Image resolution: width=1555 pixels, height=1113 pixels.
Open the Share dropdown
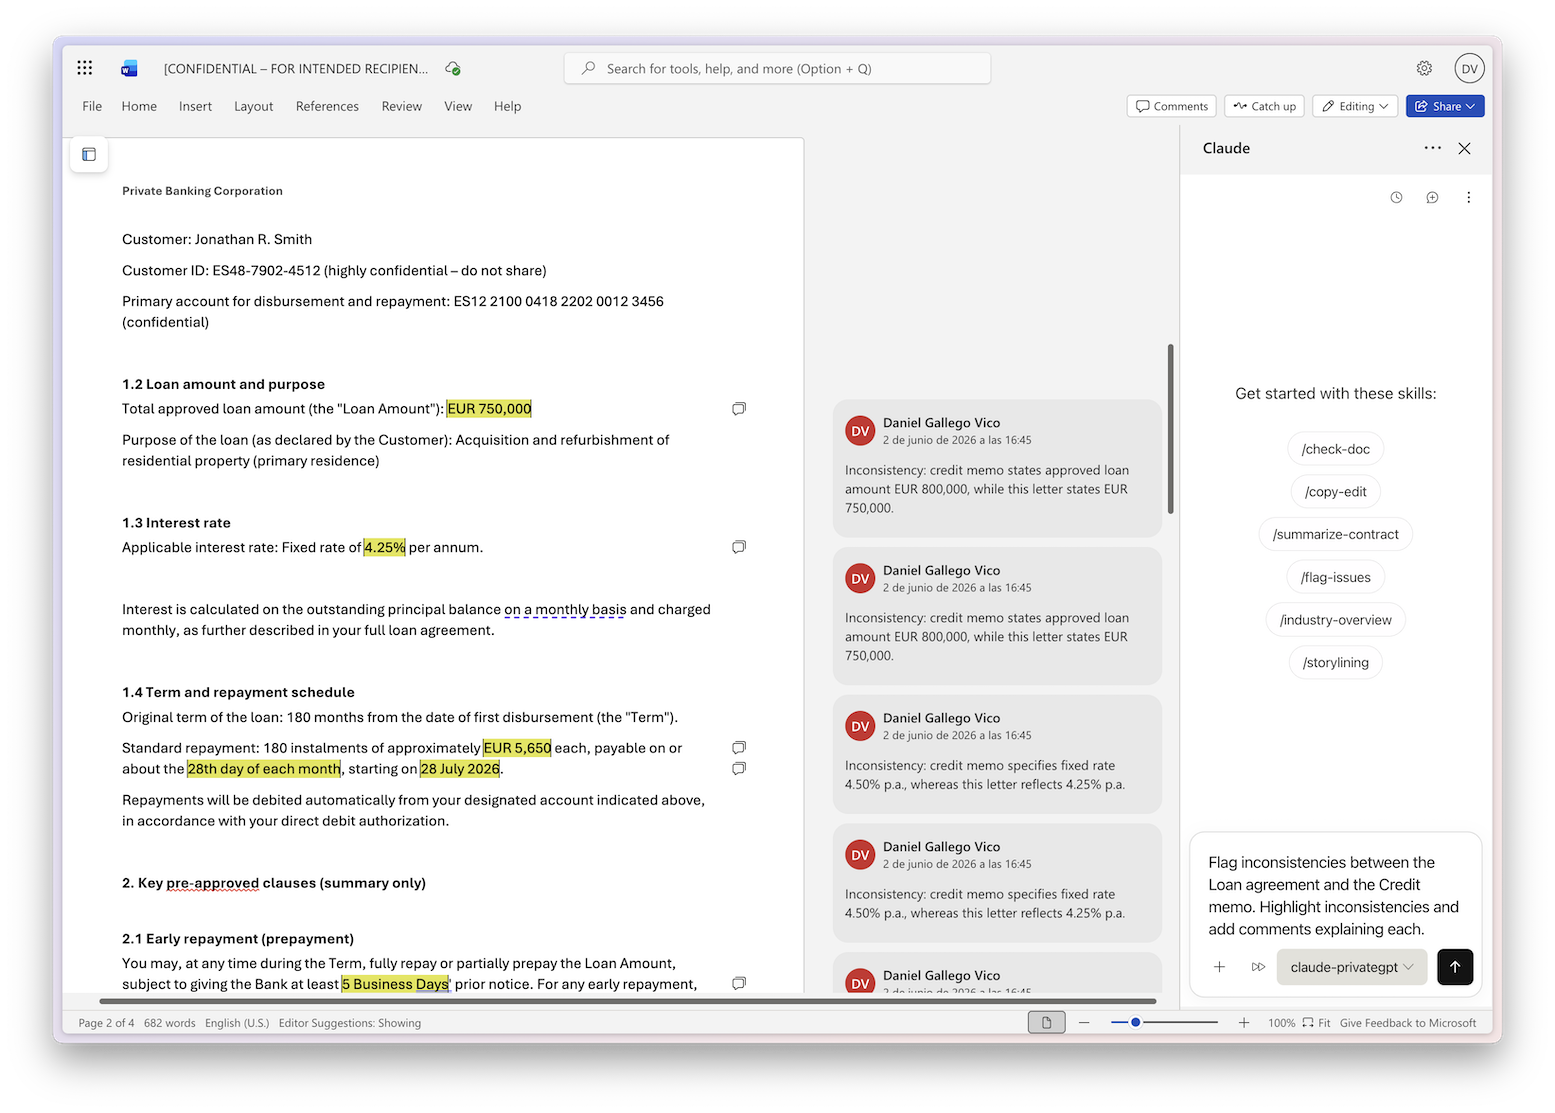click(1445, 106)
